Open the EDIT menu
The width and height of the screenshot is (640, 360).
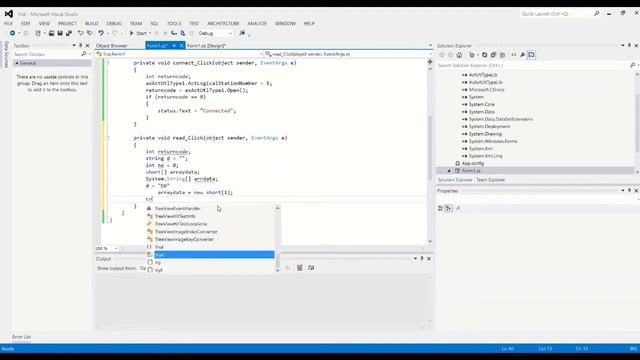(25, 24)
